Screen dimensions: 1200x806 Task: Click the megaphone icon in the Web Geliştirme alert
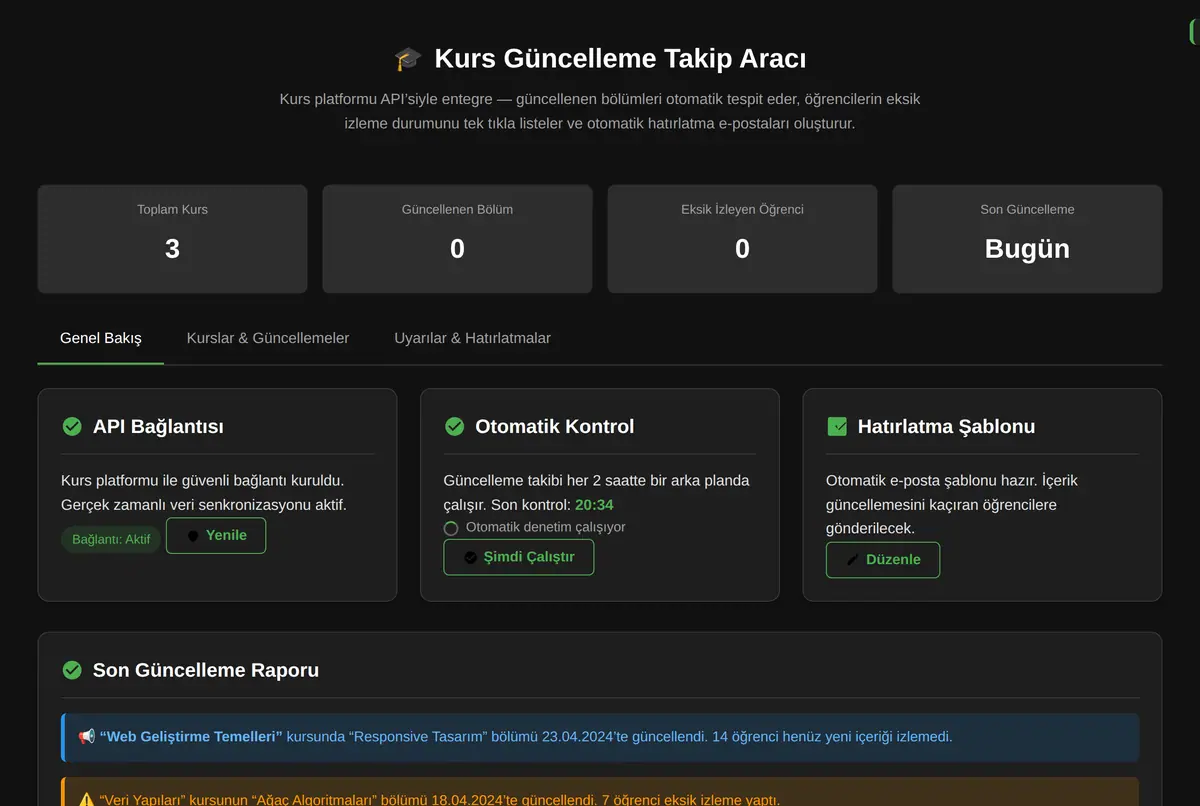click(87, 737)
